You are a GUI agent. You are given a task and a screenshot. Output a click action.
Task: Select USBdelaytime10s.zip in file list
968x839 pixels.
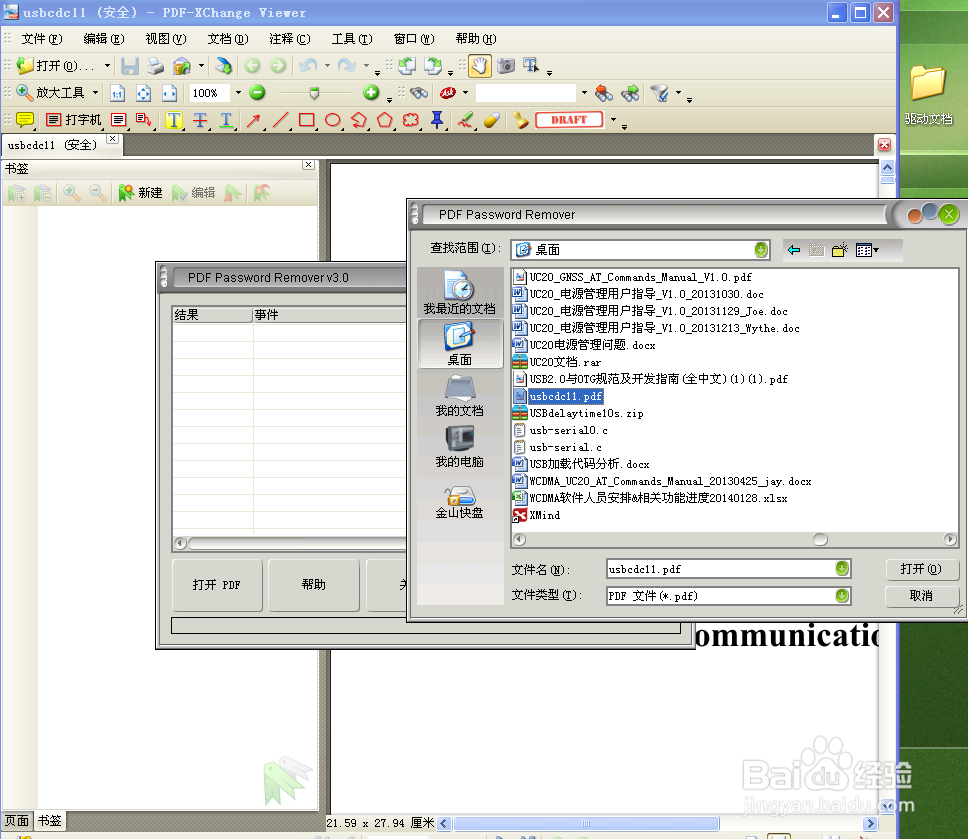point(578,413)
